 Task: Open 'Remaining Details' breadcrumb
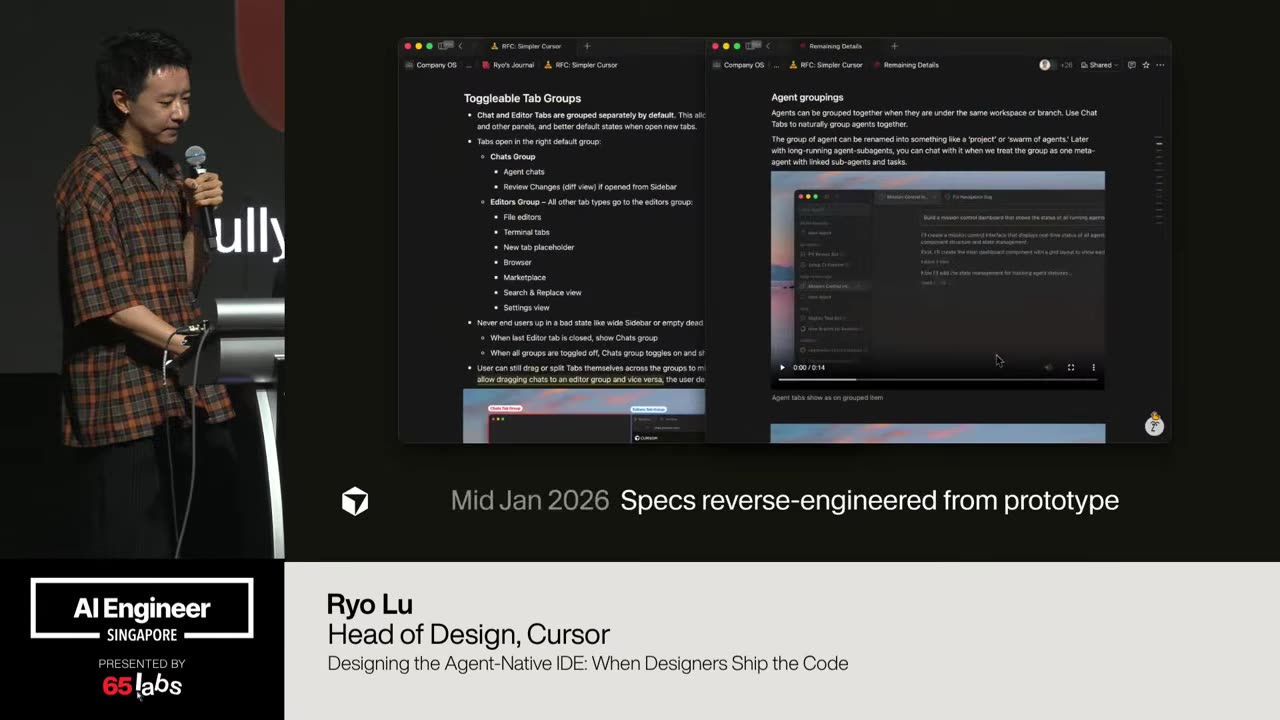click(906, 65)
